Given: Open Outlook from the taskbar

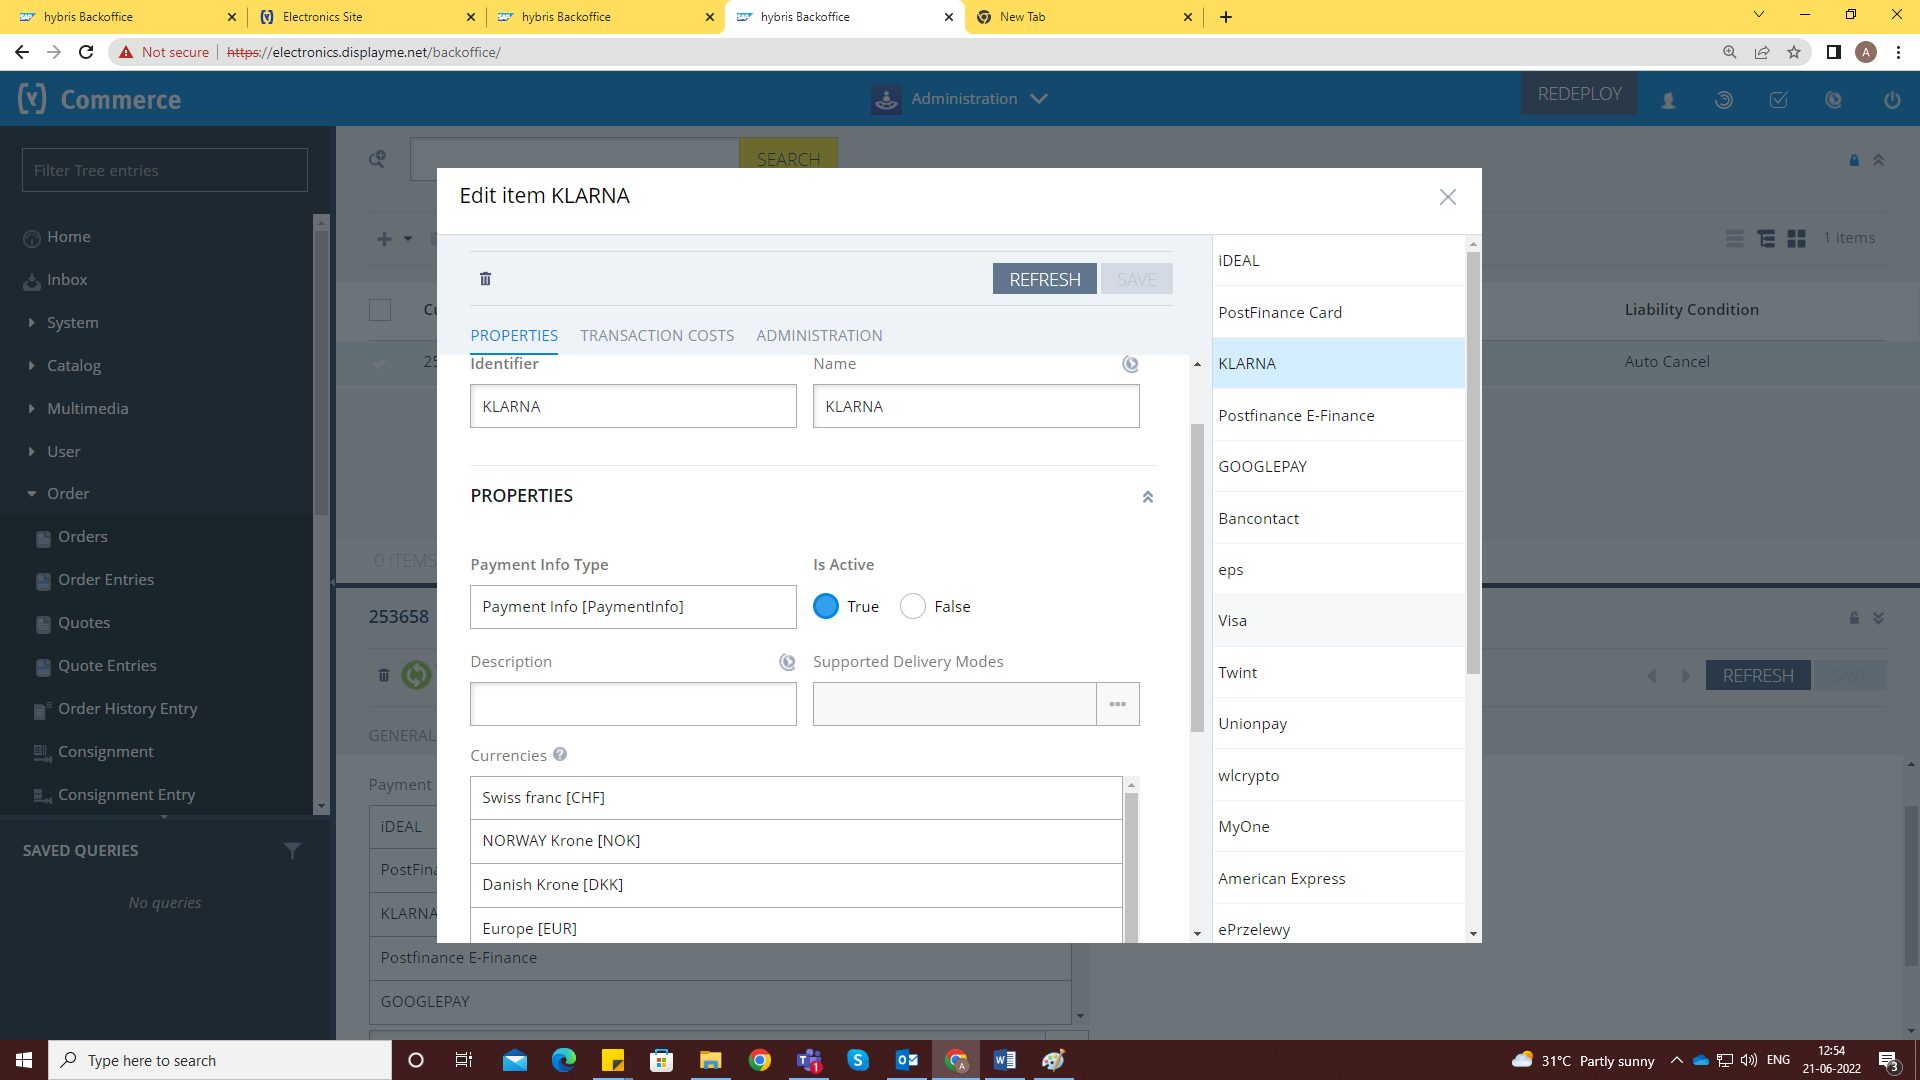Looking at the screenshot, I should (907, 1060).
